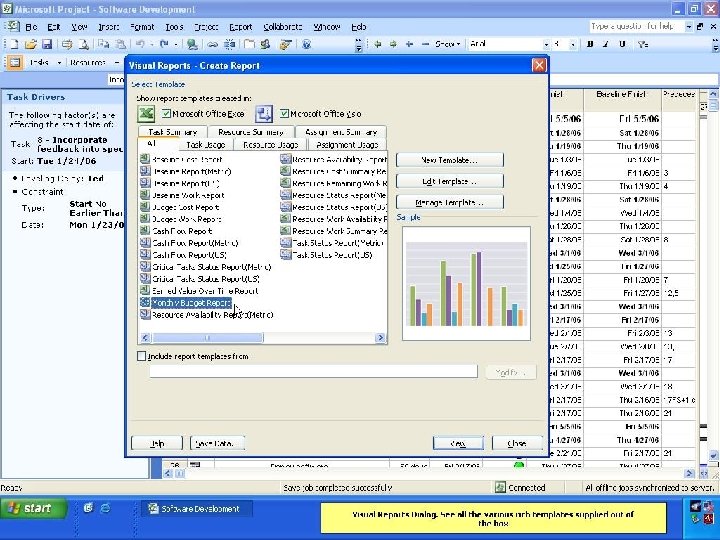The height and width of the screenshot is (540, 720).
Task: Open the Windows Start button
Action: click(34, 508)
